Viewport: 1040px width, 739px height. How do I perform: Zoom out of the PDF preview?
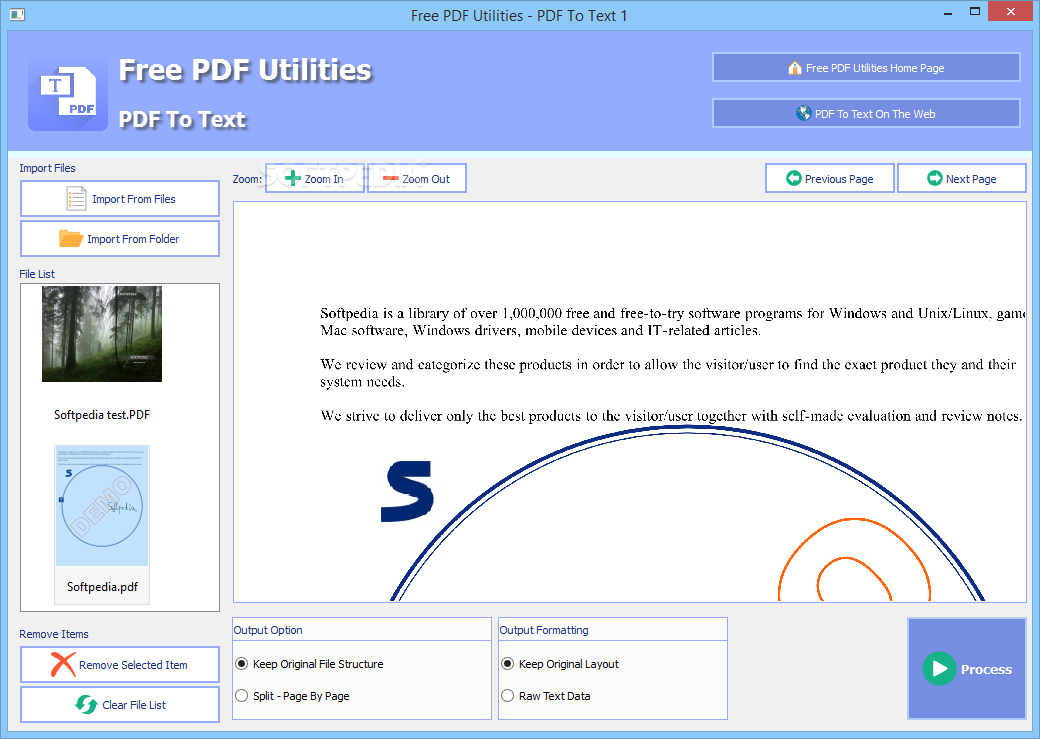417,178
